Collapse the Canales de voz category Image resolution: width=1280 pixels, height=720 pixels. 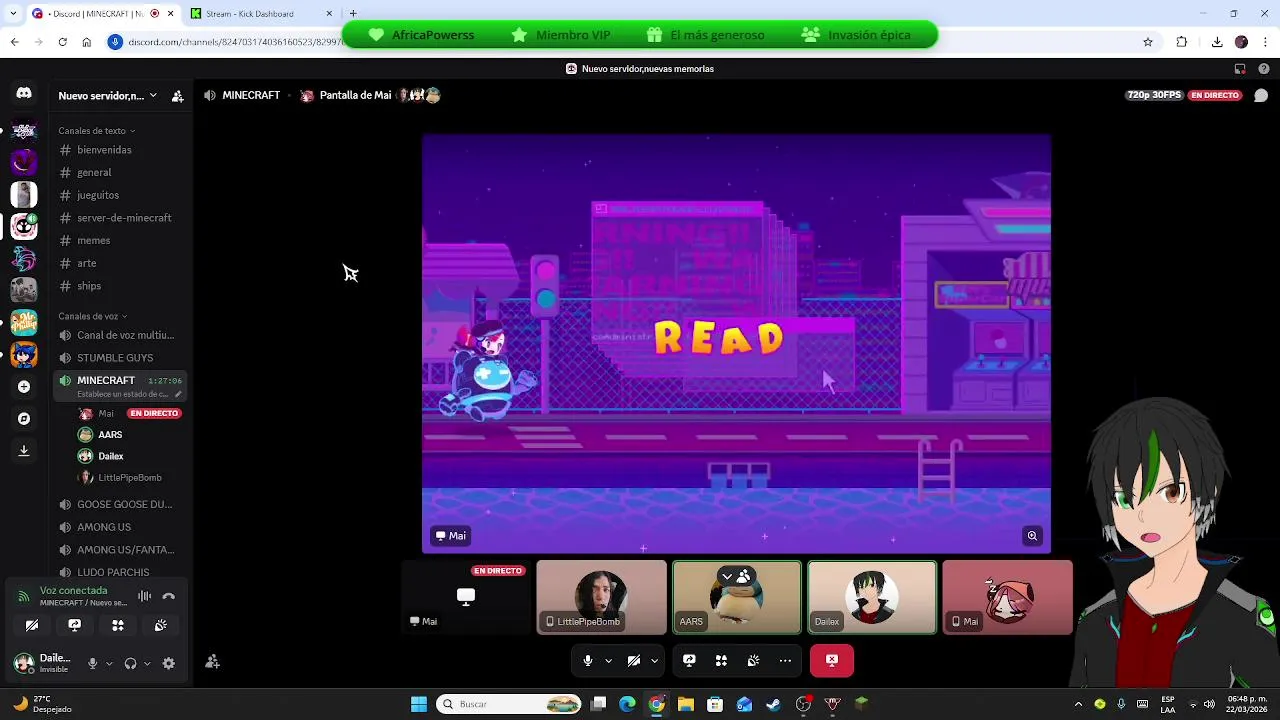point(92,316)
